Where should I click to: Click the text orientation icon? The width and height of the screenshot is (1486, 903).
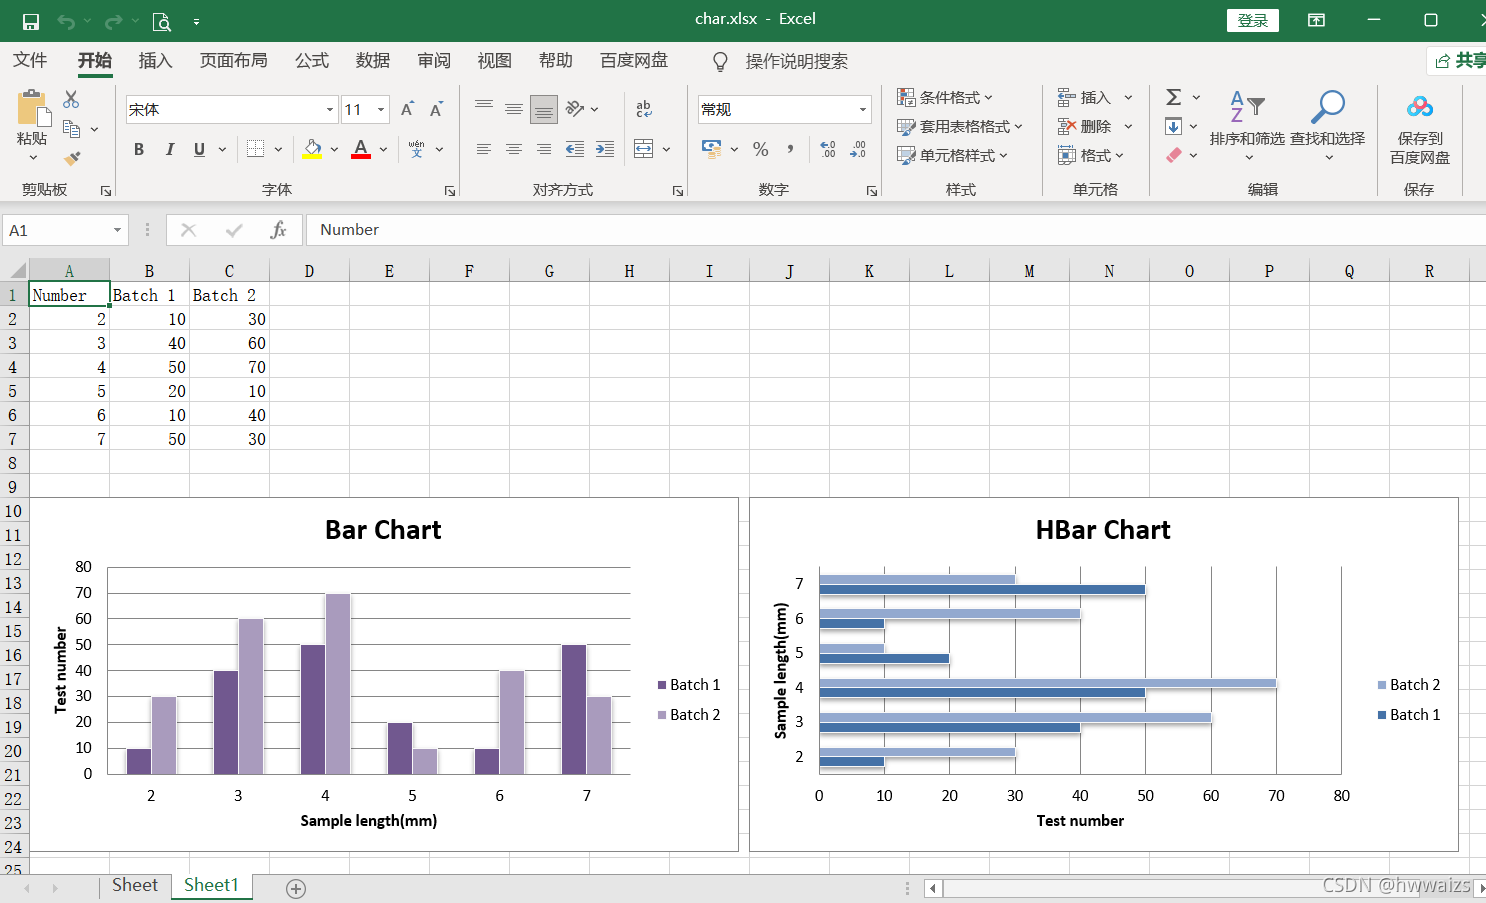(575, 108)
